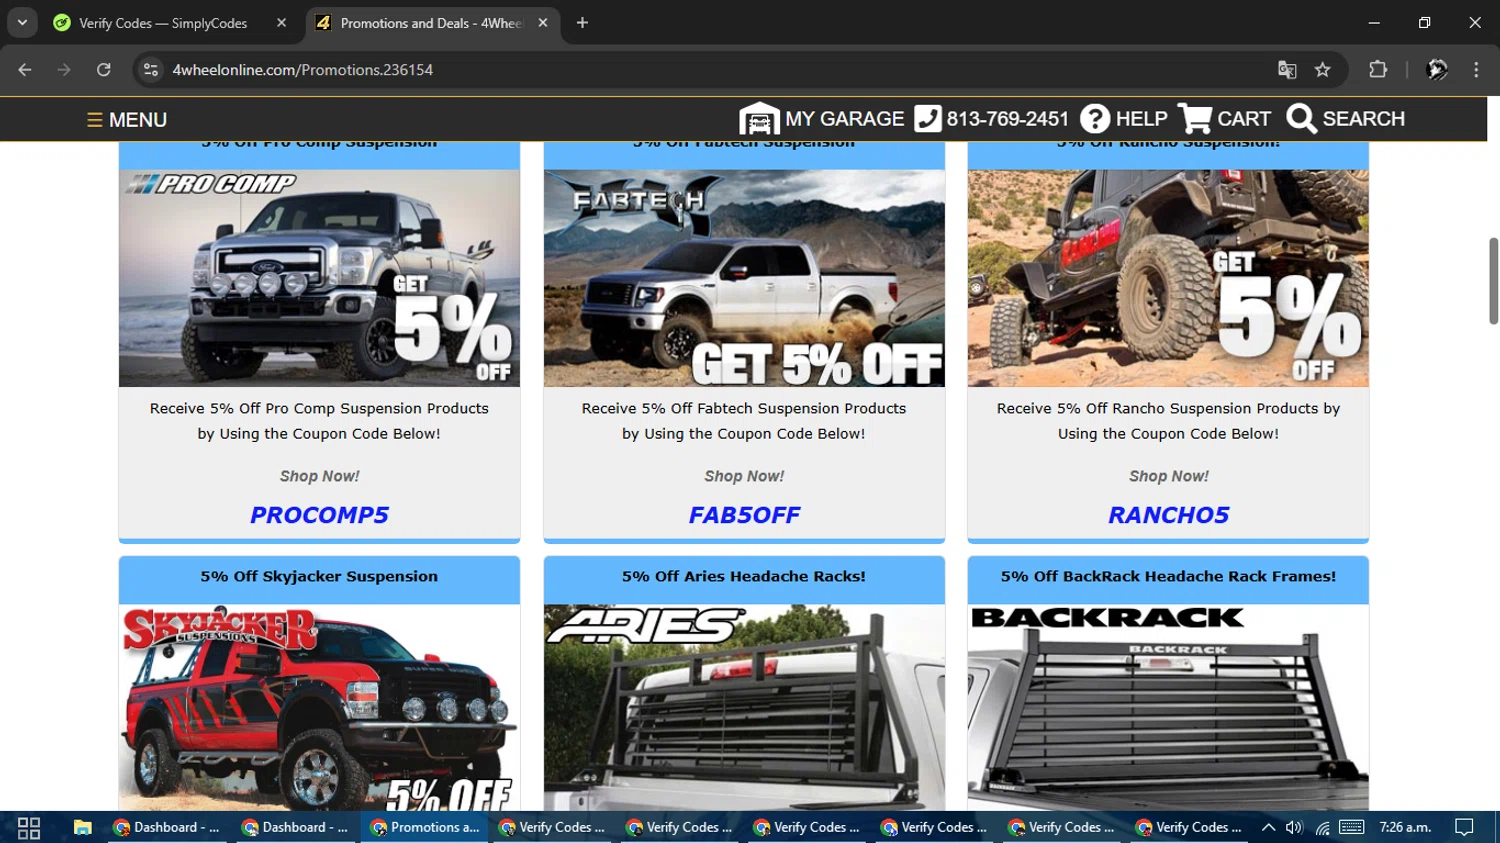This screenshot has width=1500, height=843.
Task: Open the CART link
Action: click(x=1243, y=119)
